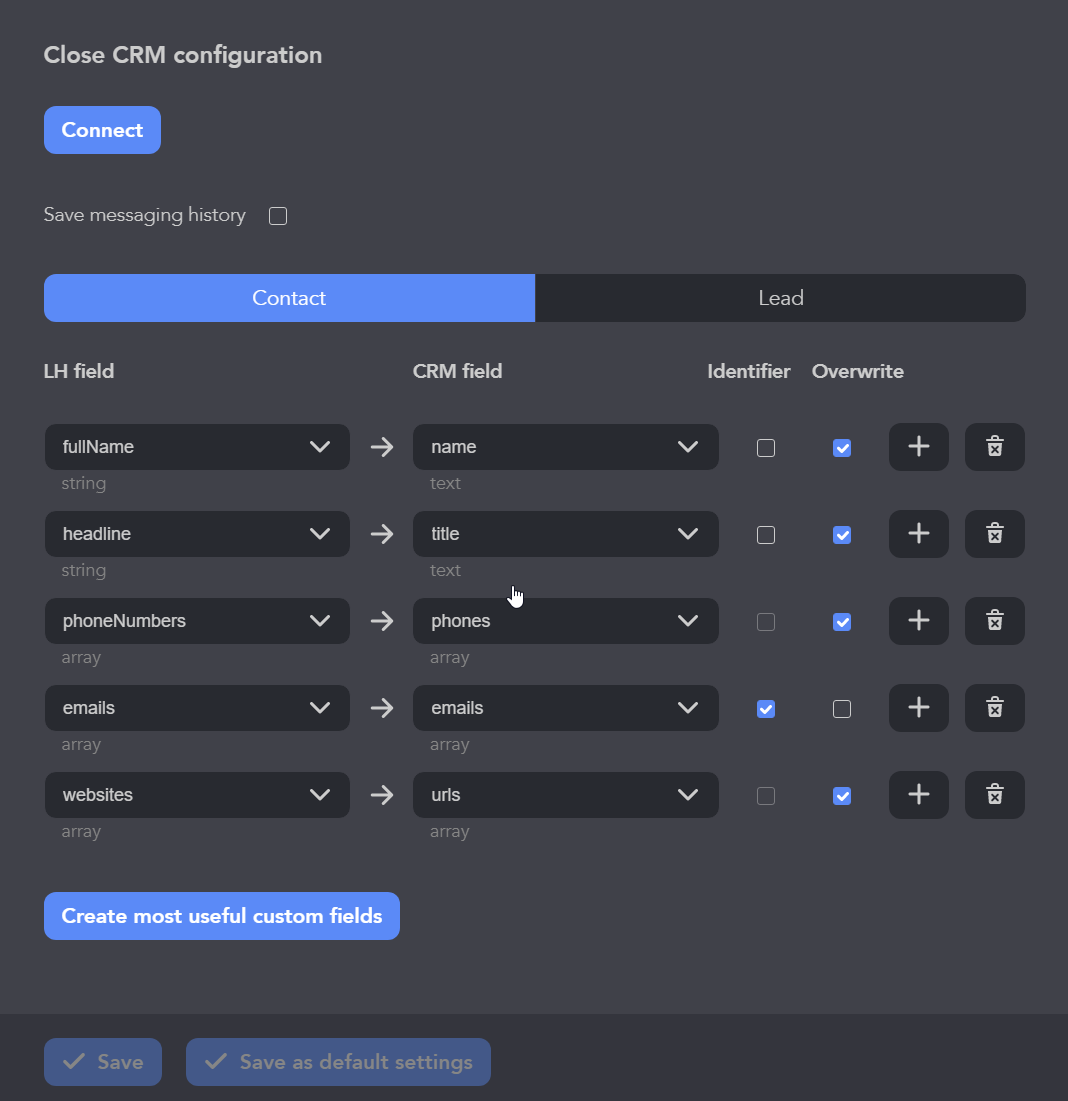Select the Contact tab
Viewport: 1068px width, 1101px height.
click(x=289, y=298)
